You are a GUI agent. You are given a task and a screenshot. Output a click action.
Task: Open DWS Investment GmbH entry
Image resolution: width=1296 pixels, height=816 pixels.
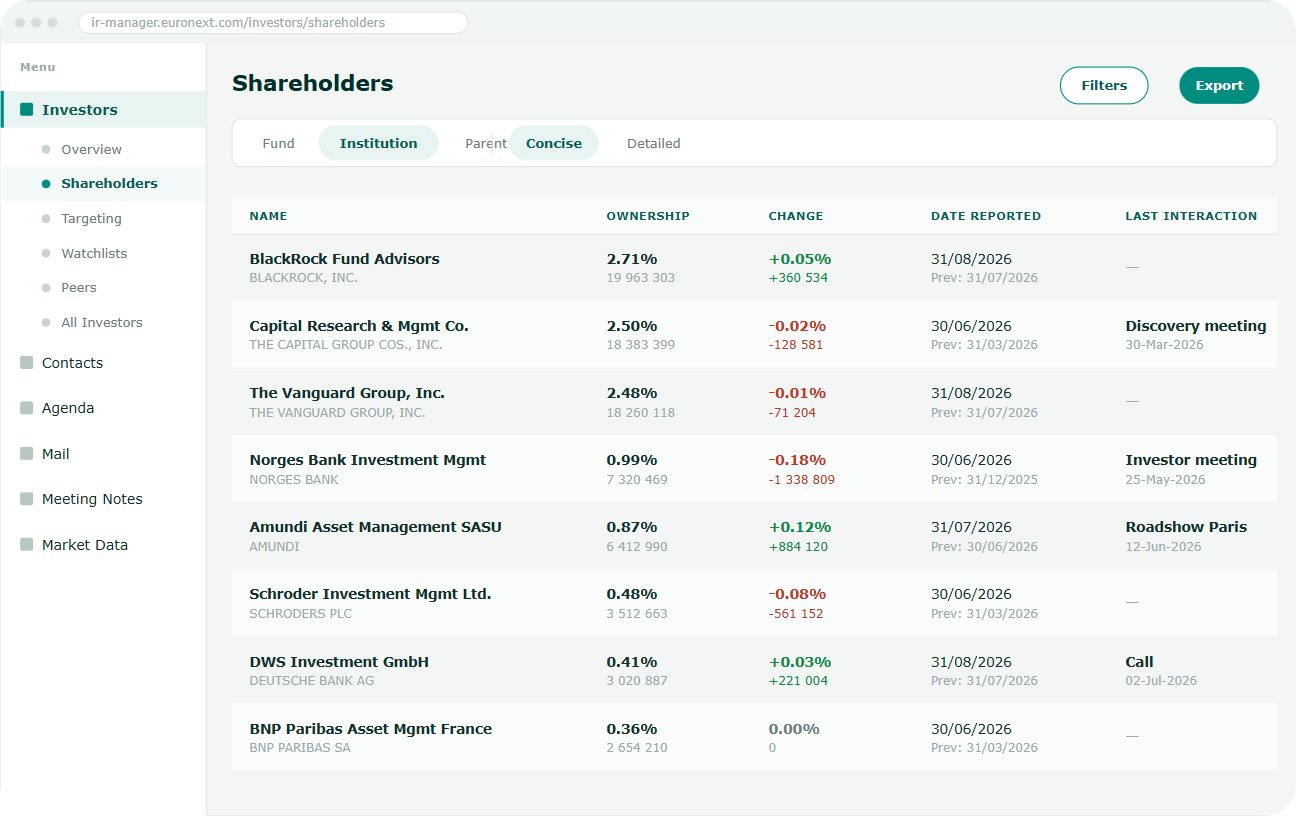tap(339, 662)
